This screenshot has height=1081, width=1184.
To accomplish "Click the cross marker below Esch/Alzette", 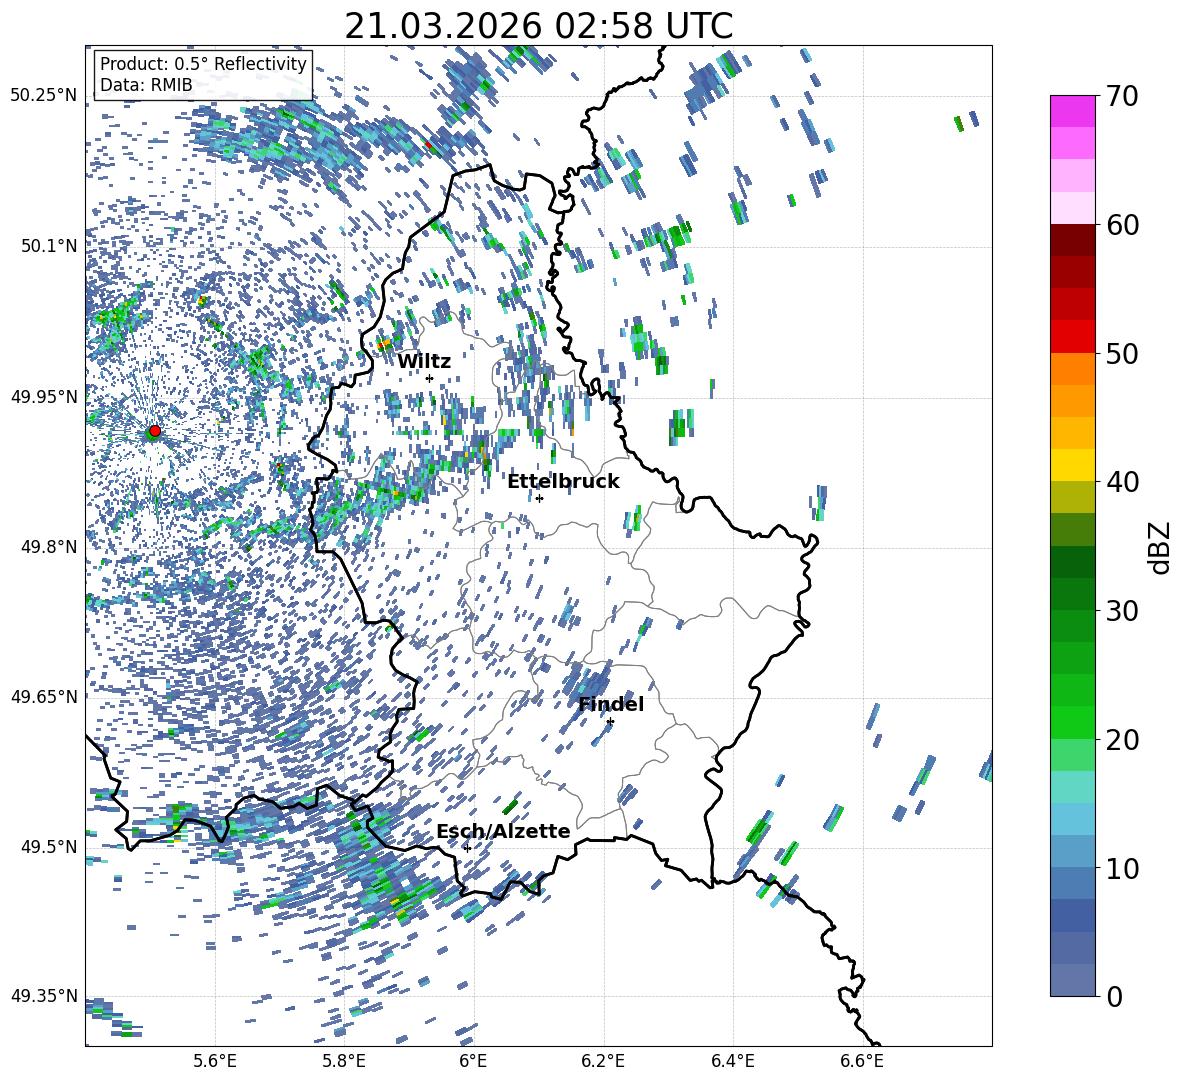I will 467,848.
